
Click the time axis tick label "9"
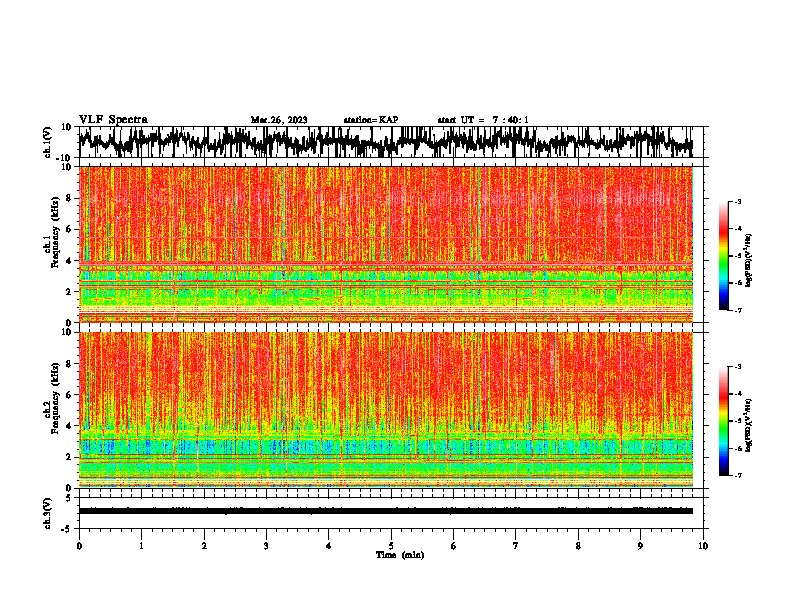640,546
